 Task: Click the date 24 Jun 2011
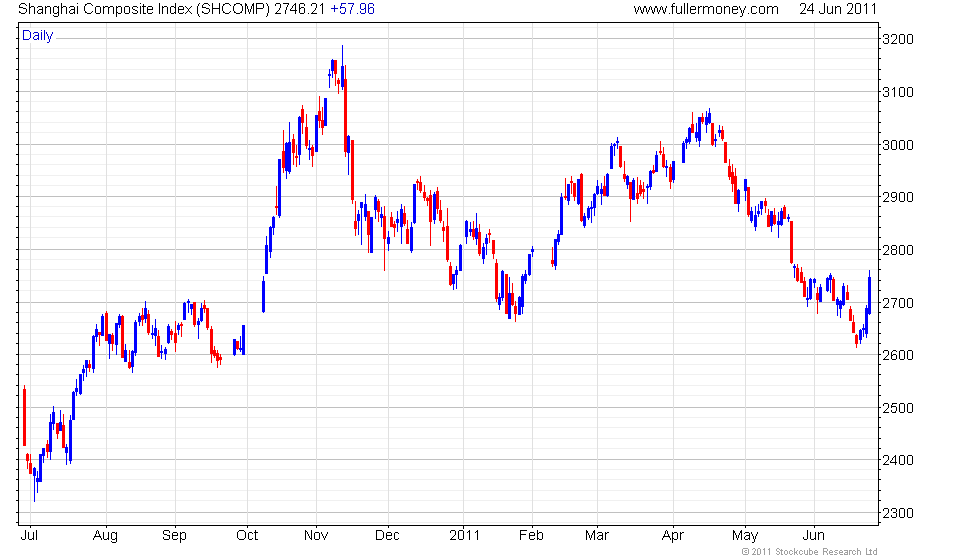point(838,9)
